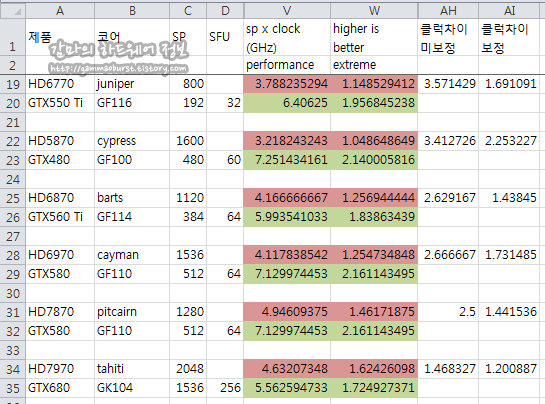Screen dimensions: 545x404
Task: Click red cell 3.788235294
Action: pos(287,84)
